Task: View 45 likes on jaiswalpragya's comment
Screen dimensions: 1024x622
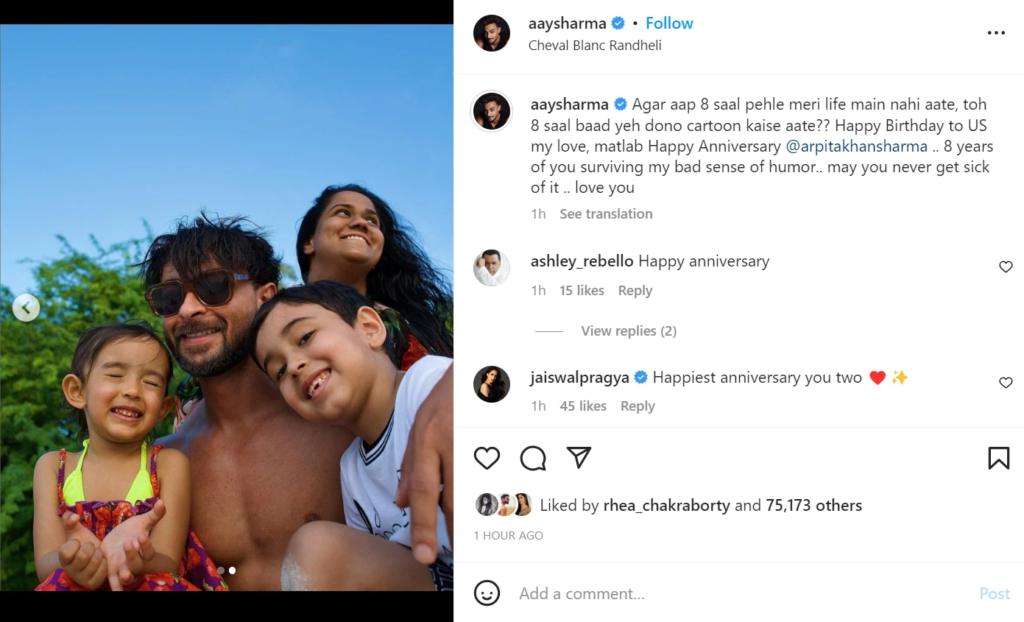Action: 583,406
